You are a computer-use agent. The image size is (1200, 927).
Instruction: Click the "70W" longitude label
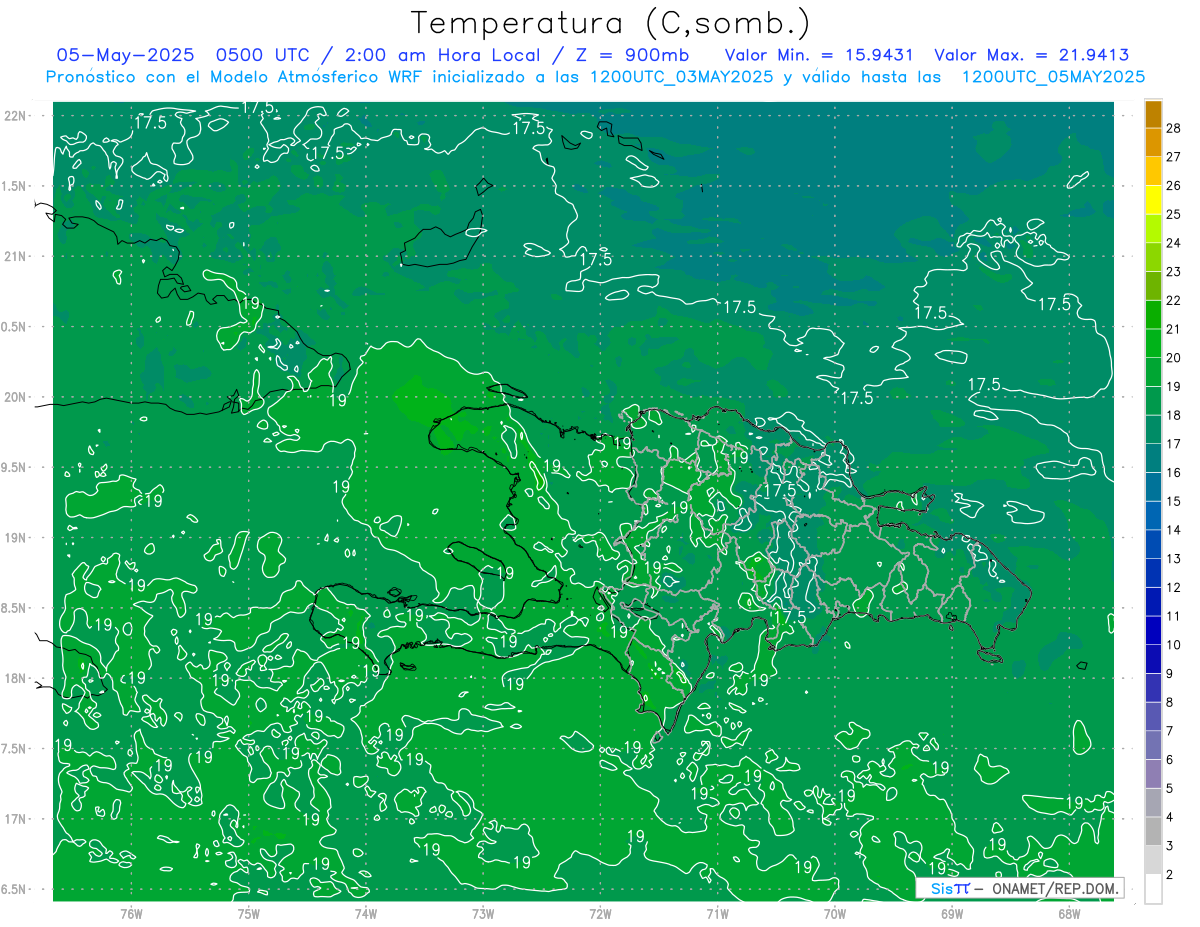pyautogui.click(x=835, y=913)
